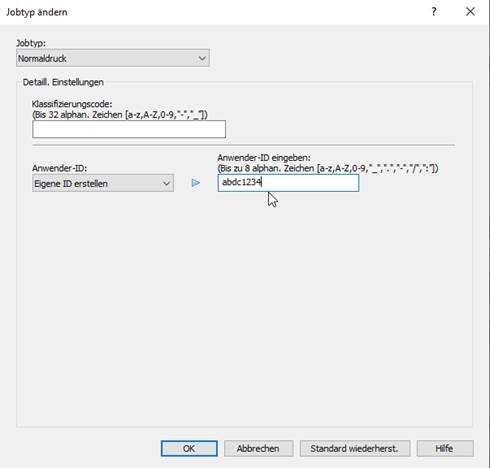
Task: Click the Jobtyp ändern title bar text
Action: (x=37, y=12)
